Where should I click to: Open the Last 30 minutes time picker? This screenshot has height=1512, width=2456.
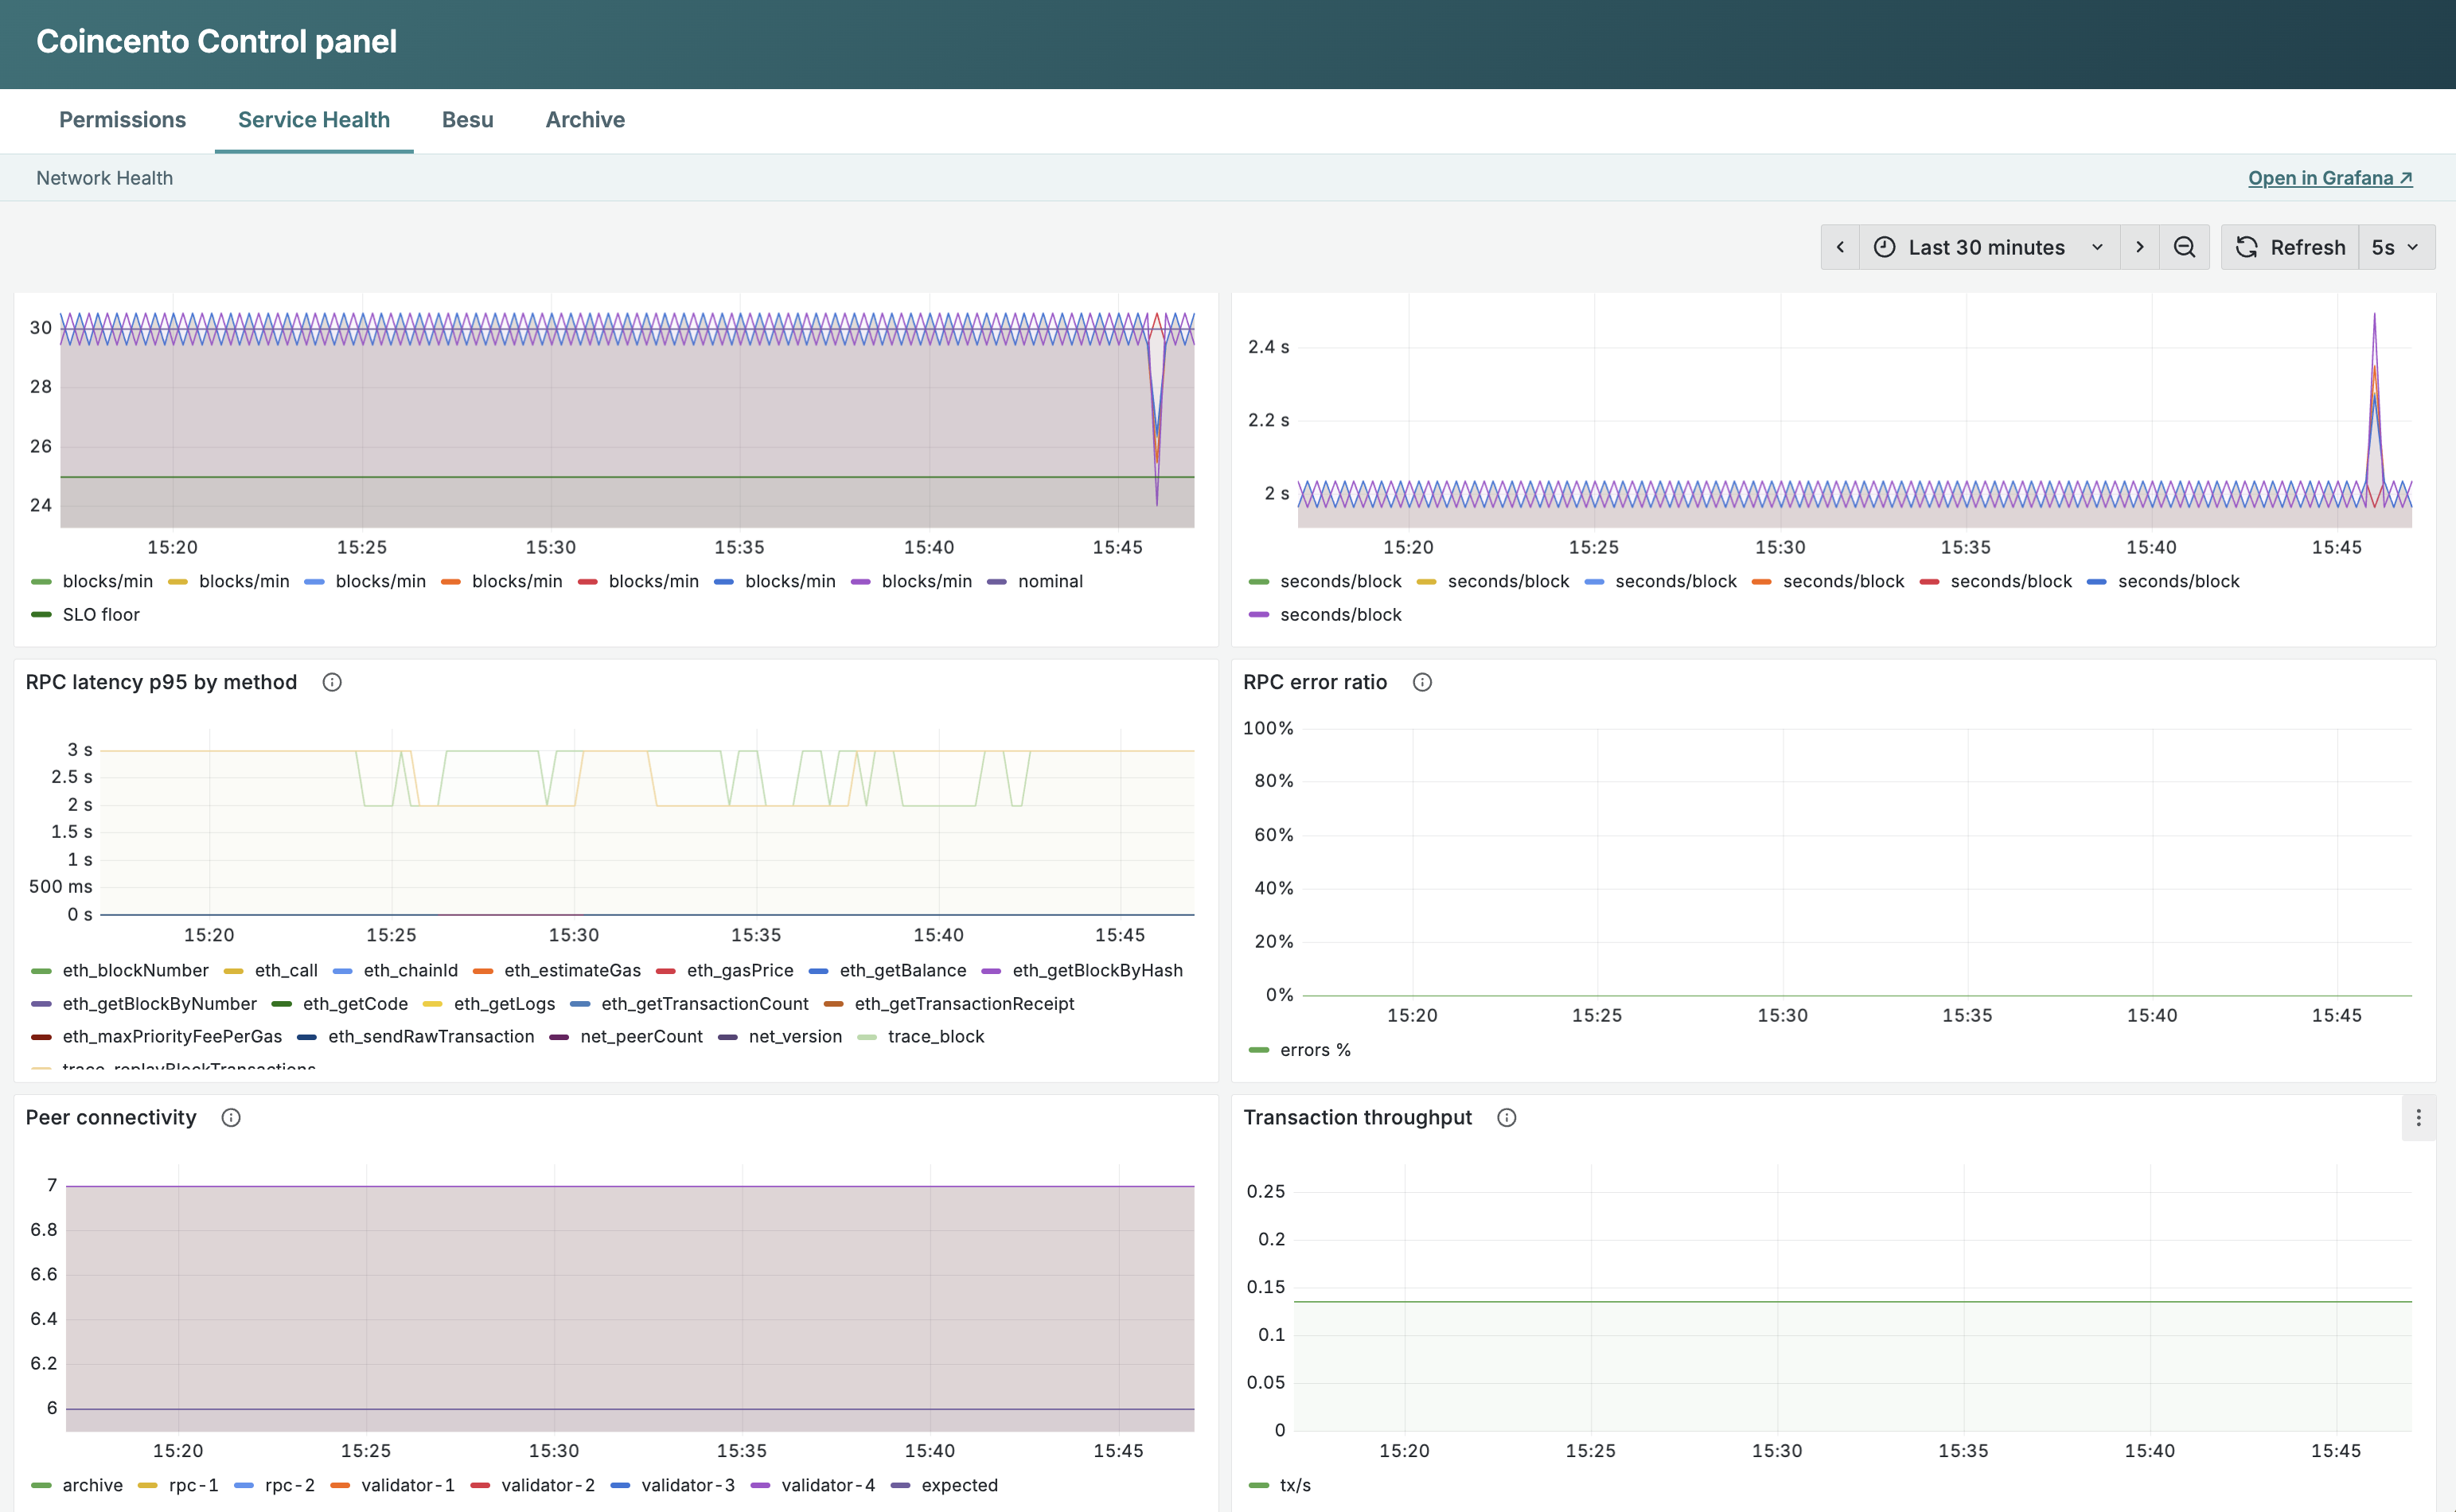point(1989,247)
